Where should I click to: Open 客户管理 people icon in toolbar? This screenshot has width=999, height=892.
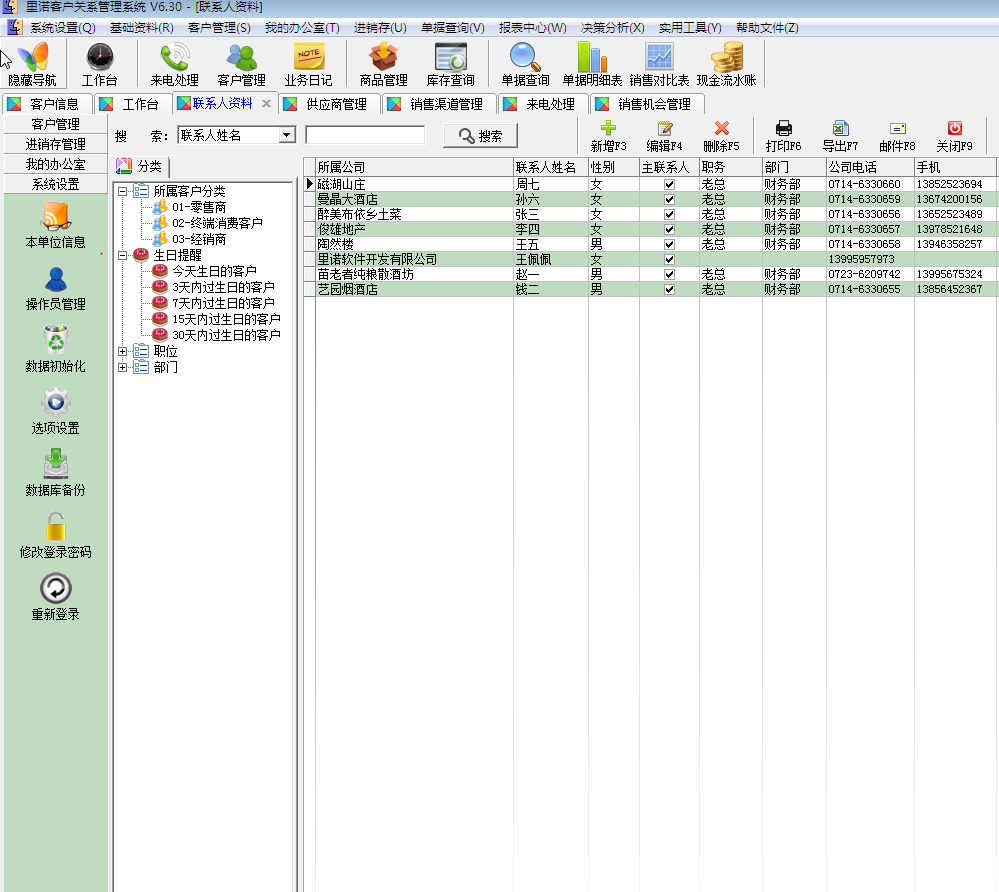point(241,64)
